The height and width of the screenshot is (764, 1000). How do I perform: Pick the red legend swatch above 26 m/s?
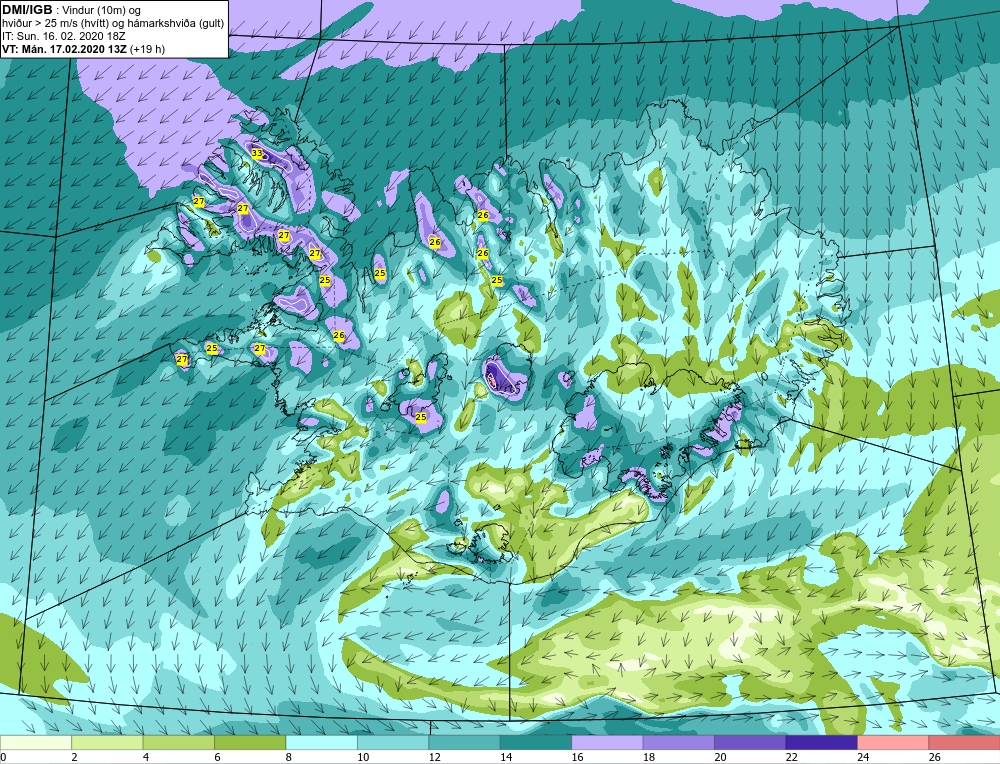click(964, 743)
